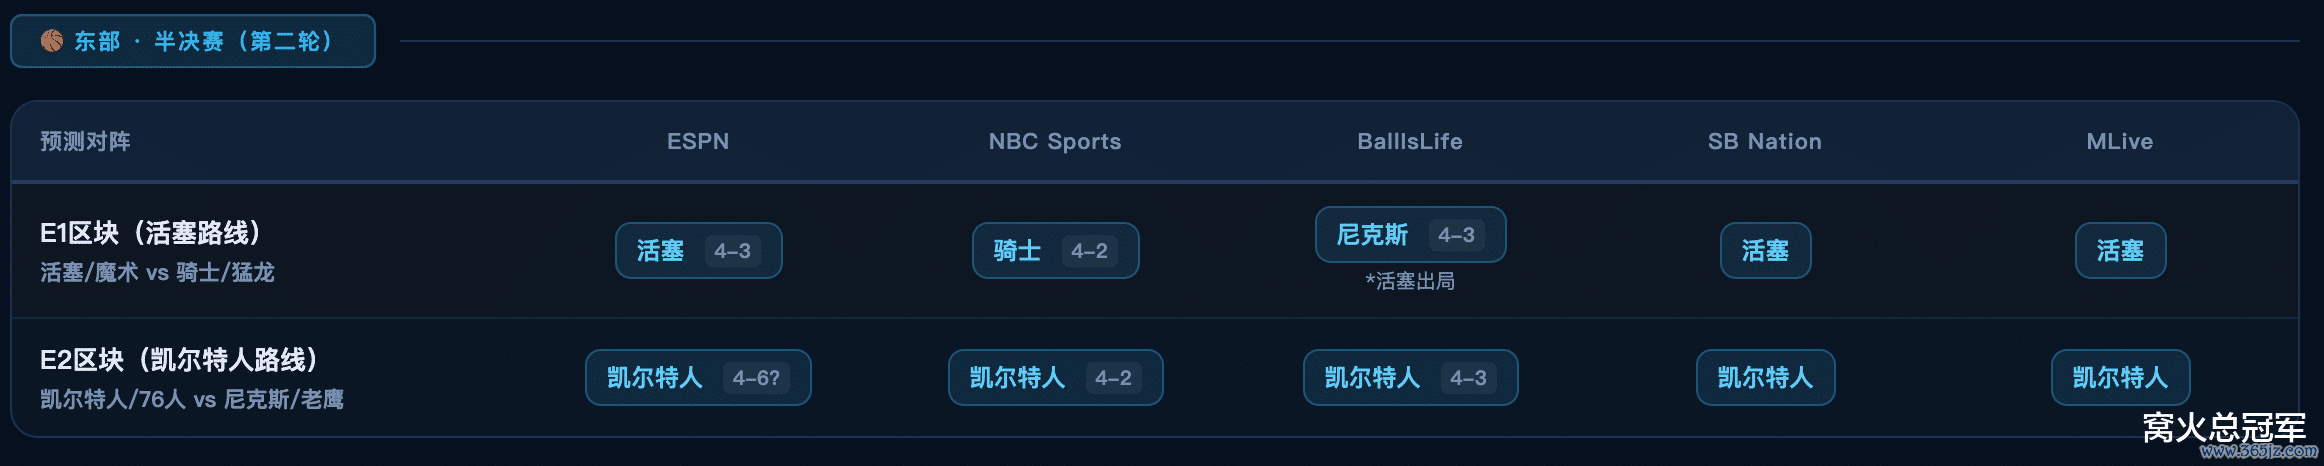This screenshot has height=466, width=2324.
Task: Select the 东部 · 半决赛（第二轮）header tab
Action: pyautogui.click(x=193, y=41)
